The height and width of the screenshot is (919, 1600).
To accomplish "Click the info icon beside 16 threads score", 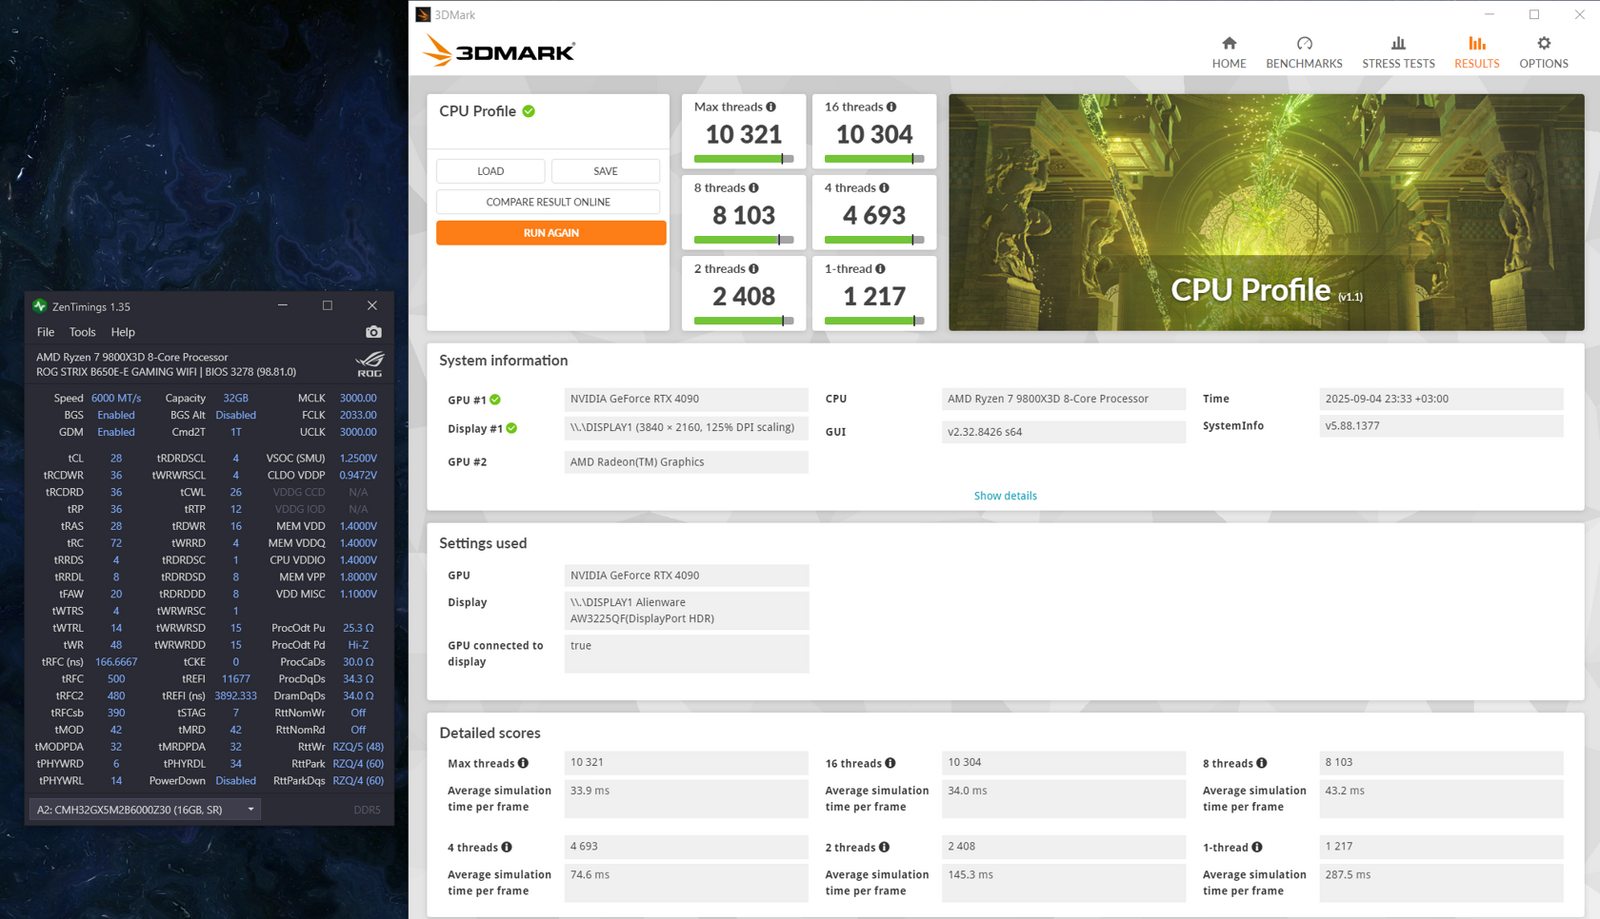I will [x=891, y=107].
